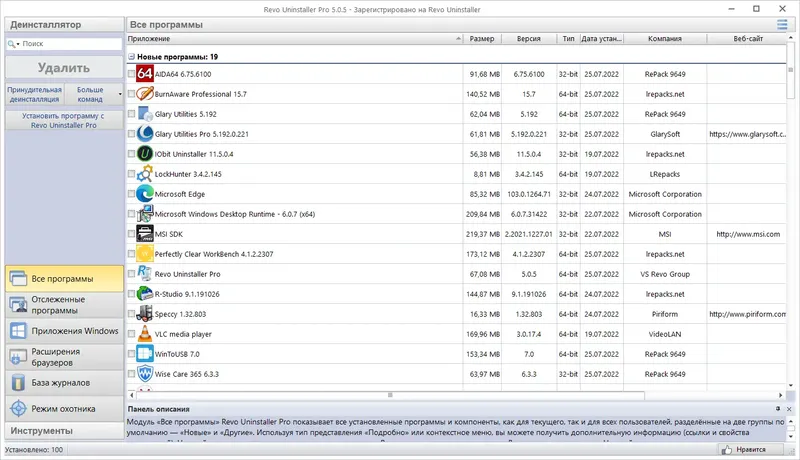This screenshot has width=800, height=460.
Task: Click the Perfectly Clear WorkBench icon
Action: pos(145,253)
